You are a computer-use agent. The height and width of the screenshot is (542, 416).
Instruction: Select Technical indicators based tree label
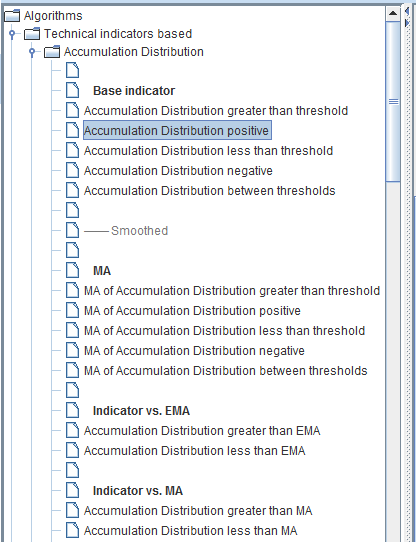[x=118, y=34]
